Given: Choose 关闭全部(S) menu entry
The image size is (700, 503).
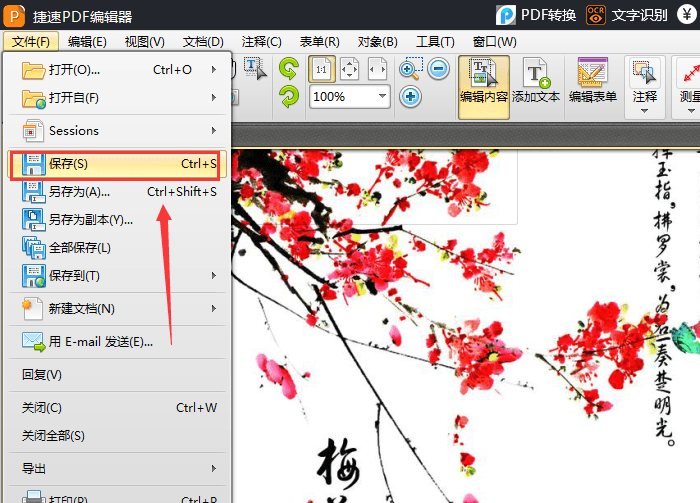Looking at the screenshot, I should (117, 436).
